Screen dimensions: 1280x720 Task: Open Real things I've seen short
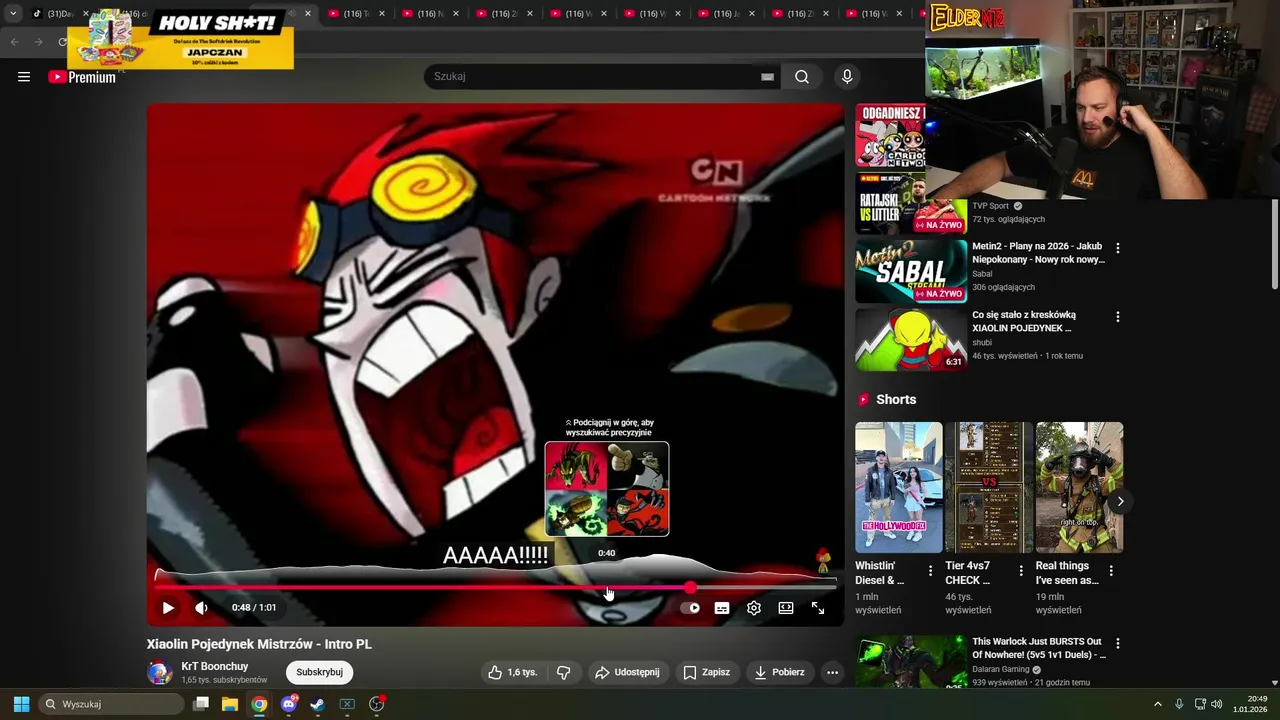coord(1079,487)
